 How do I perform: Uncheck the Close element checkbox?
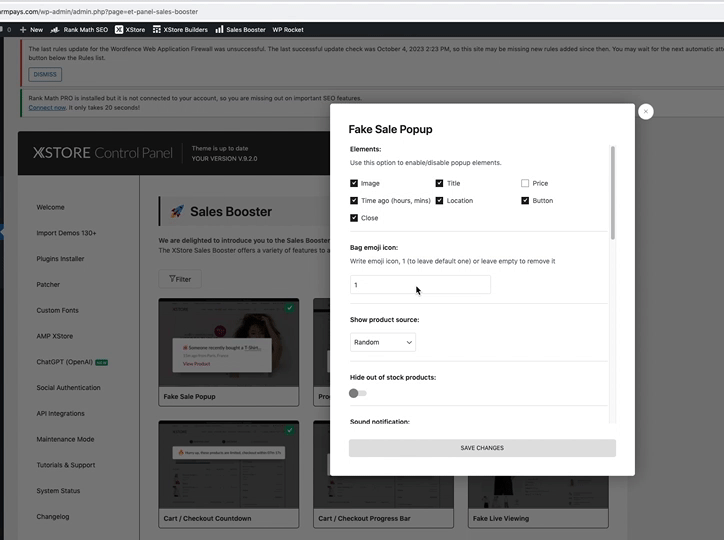pyautogui.click(x=354, y=218)
